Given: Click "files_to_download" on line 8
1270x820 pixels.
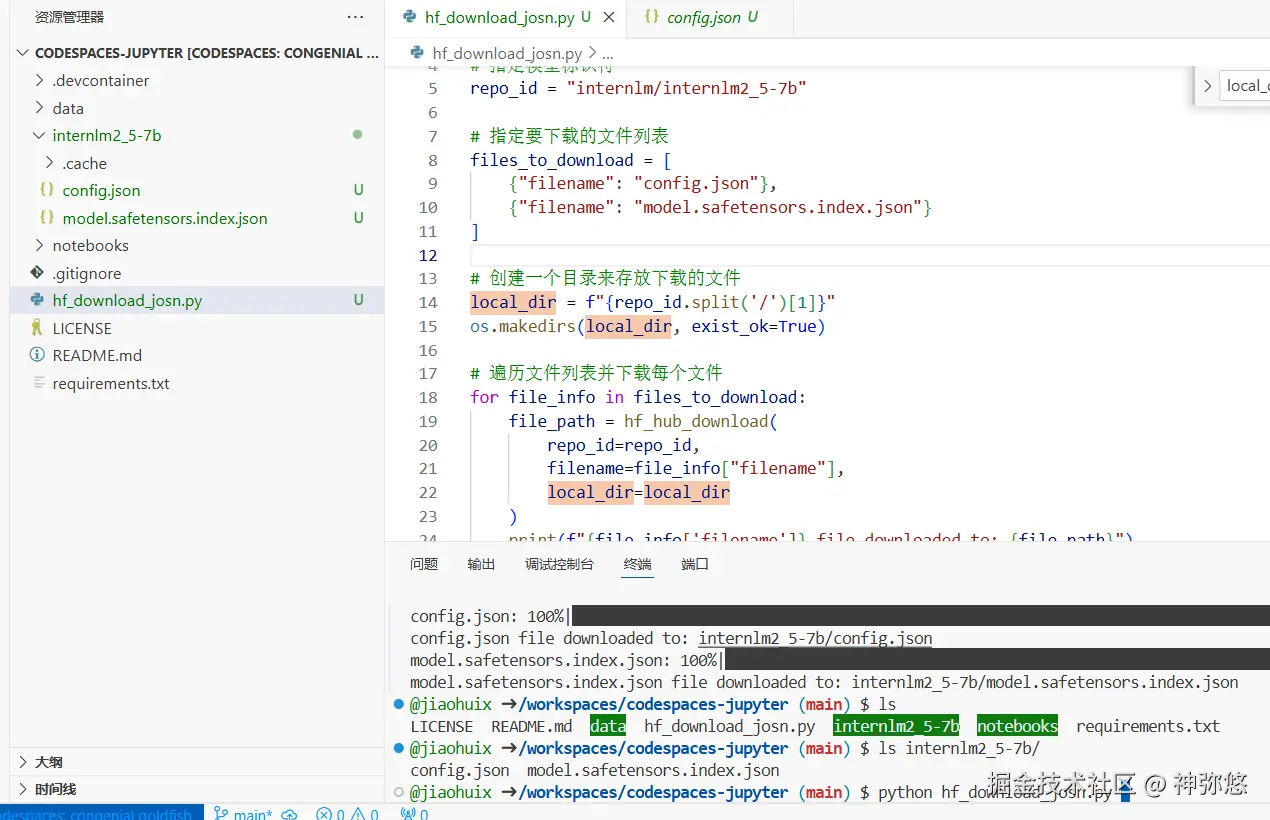Looking at the screenshot, I should click(552, 160).
